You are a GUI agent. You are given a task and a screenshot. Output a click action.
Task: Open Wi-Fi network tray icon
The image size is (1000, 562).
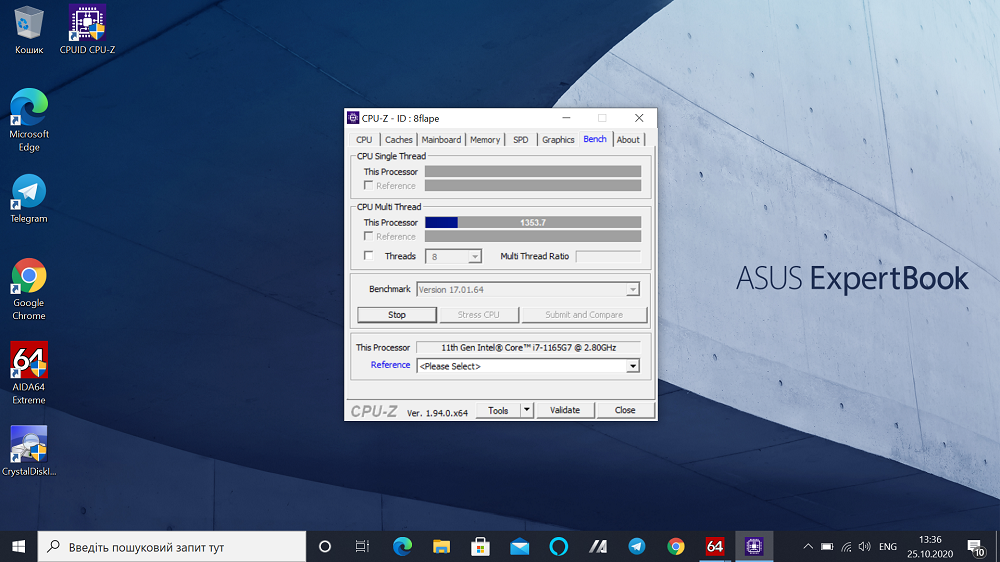(x=846, y=547)
